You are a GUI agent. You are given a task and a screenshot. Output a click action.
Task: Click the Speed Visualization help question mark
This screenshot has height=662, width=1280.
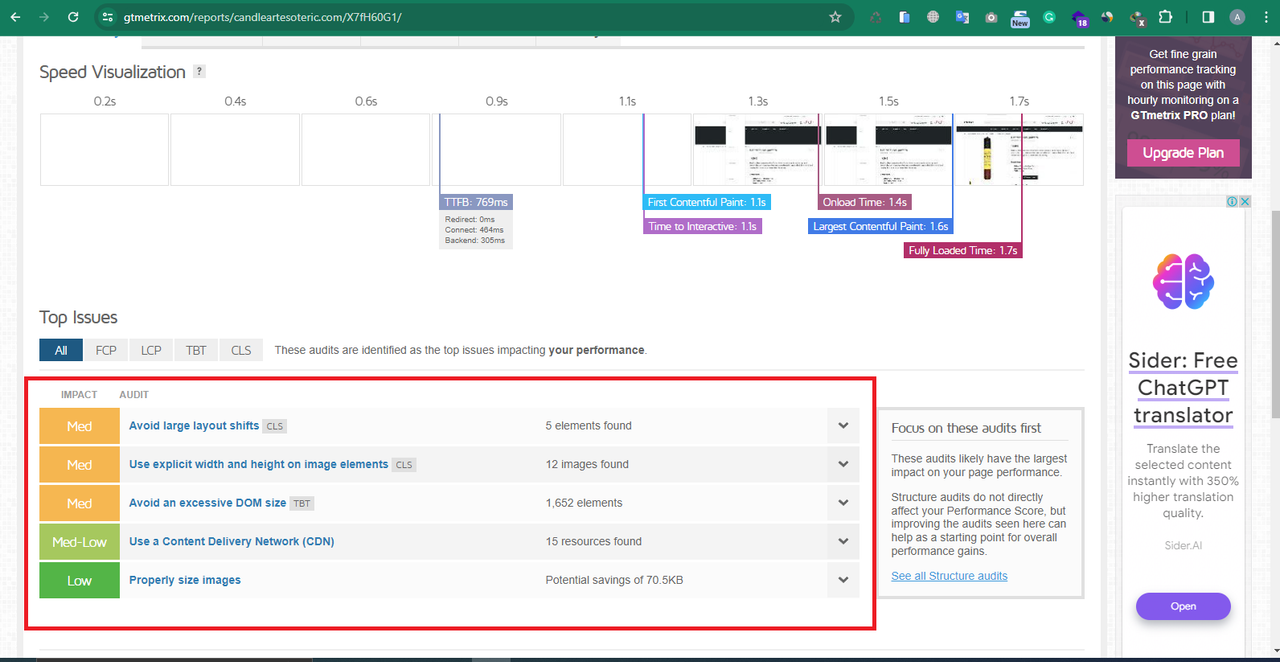click(199, 71)
